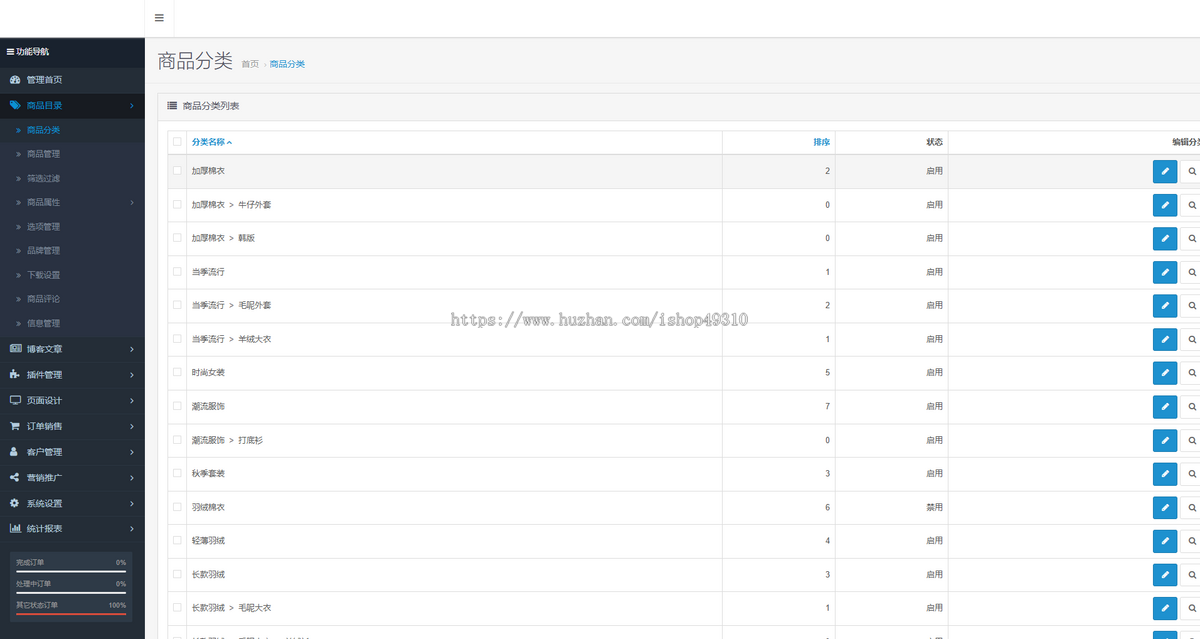Open 商品评论 in the sidebar
Viewport: 1200px width, 639px height.
pos(72,299)
